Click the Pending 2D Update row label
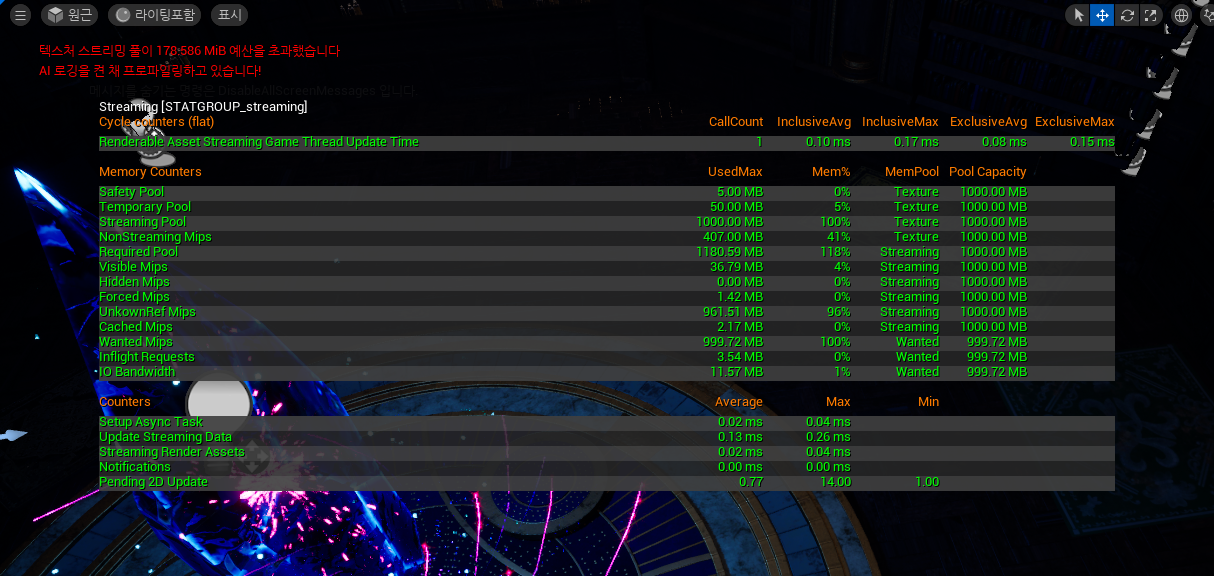Viewport: 1214px width, 576px height. 153,482
